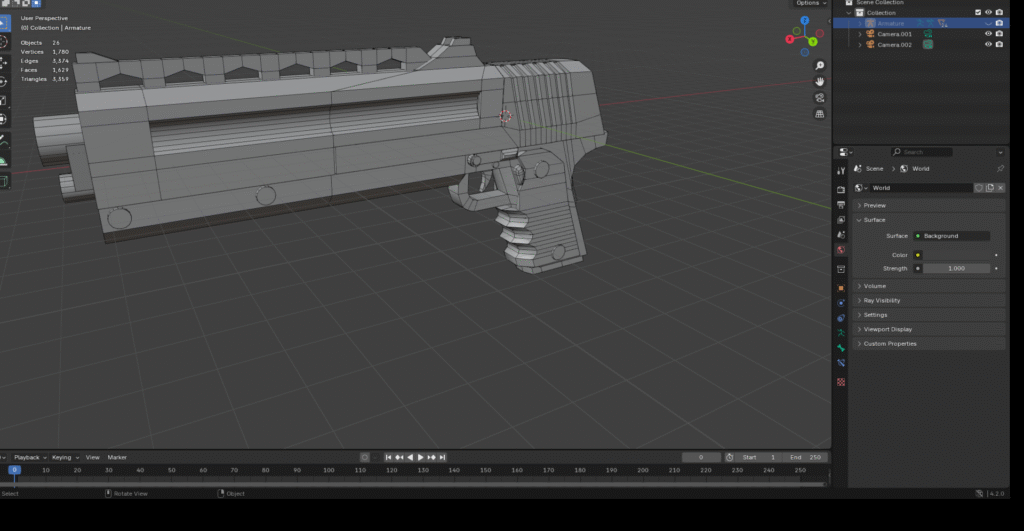The height and width of the screenshot is (531, 1024).
Task: Click the Background surface shader button
Action: [951, 236]
